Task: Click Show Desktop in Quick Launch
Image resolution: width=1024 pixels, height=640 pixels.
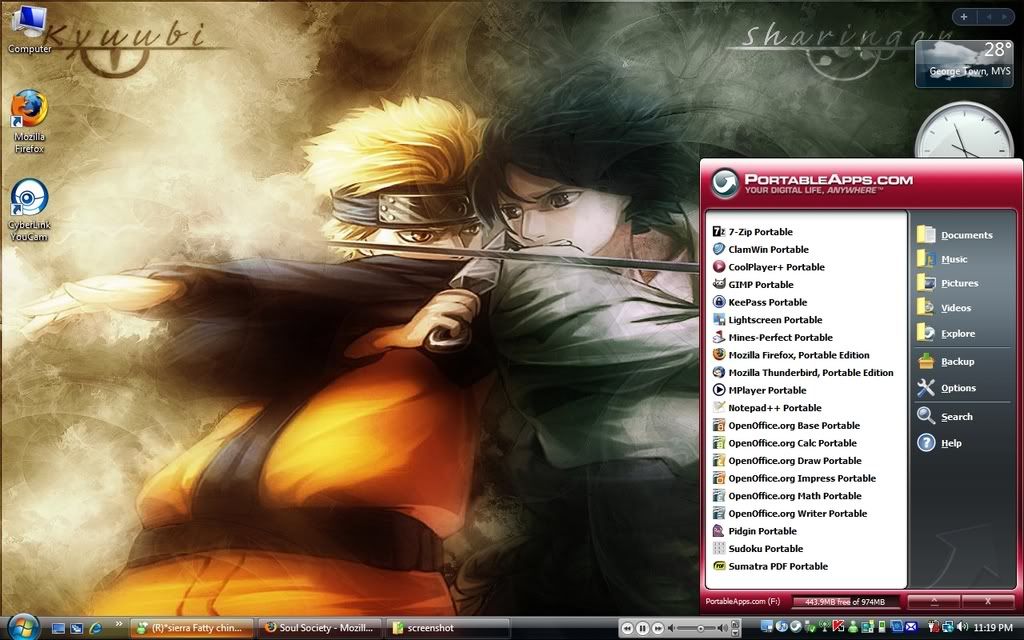Action: tap(58, 628)
